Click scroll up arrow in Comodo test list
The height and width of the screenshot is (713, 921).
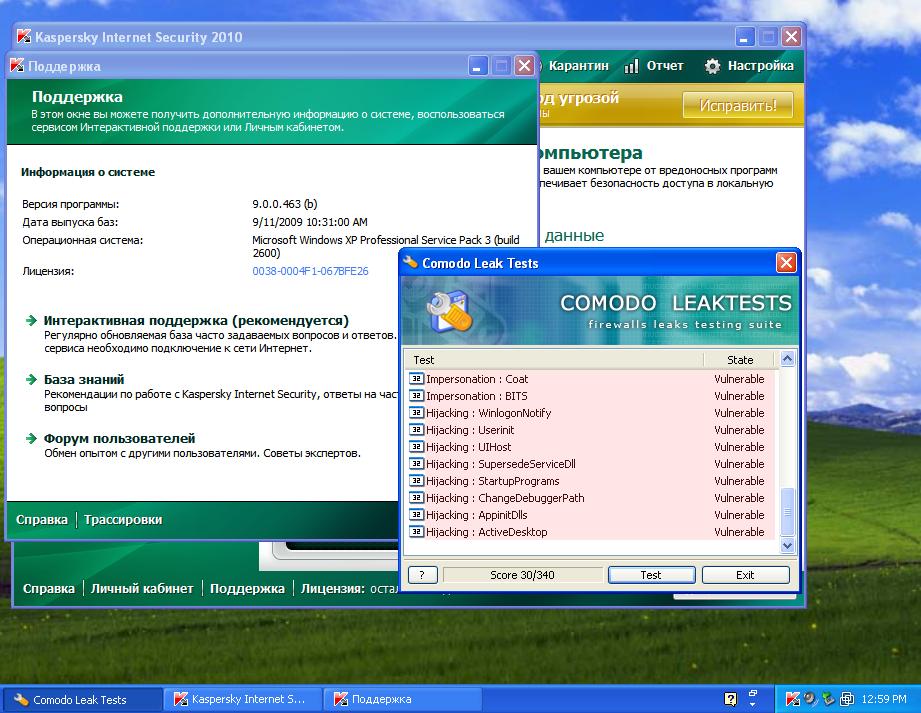787,358
